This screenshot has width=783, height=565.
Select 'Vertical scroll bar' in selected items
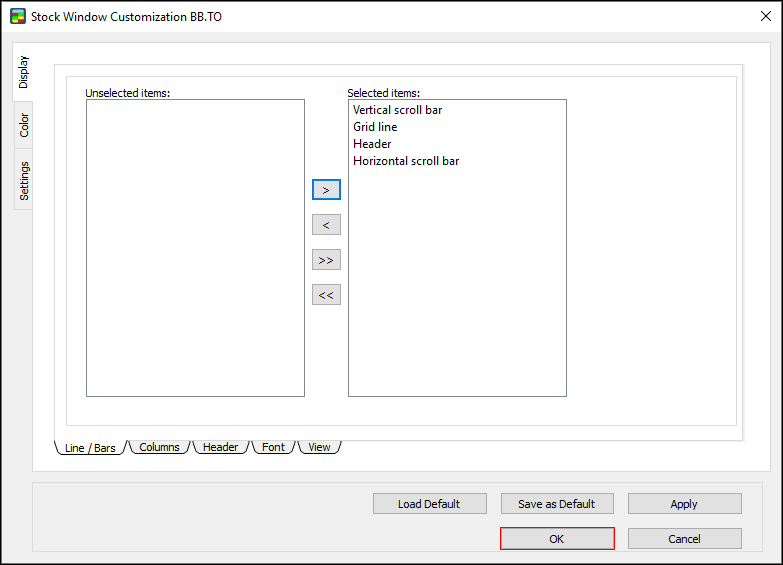tap(397, 110)
